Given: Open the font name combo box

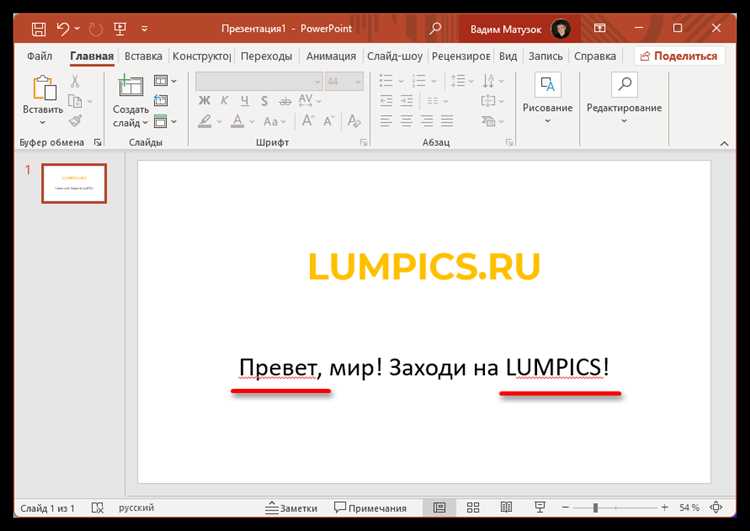Looking at the screenshot, I should tap(259, 82).
